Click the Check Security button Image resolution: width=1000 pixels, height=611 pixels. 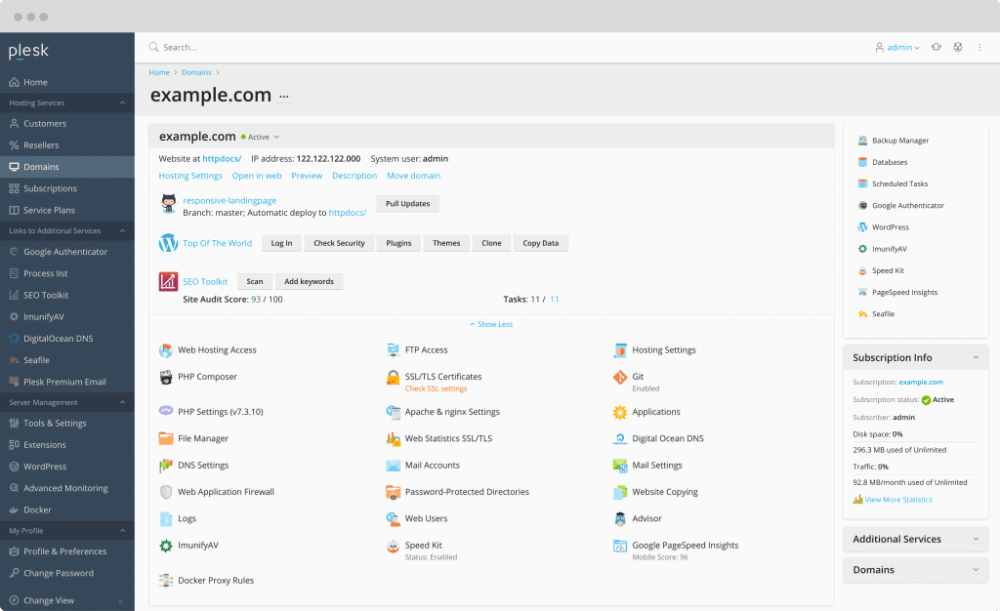click(339, 243)
